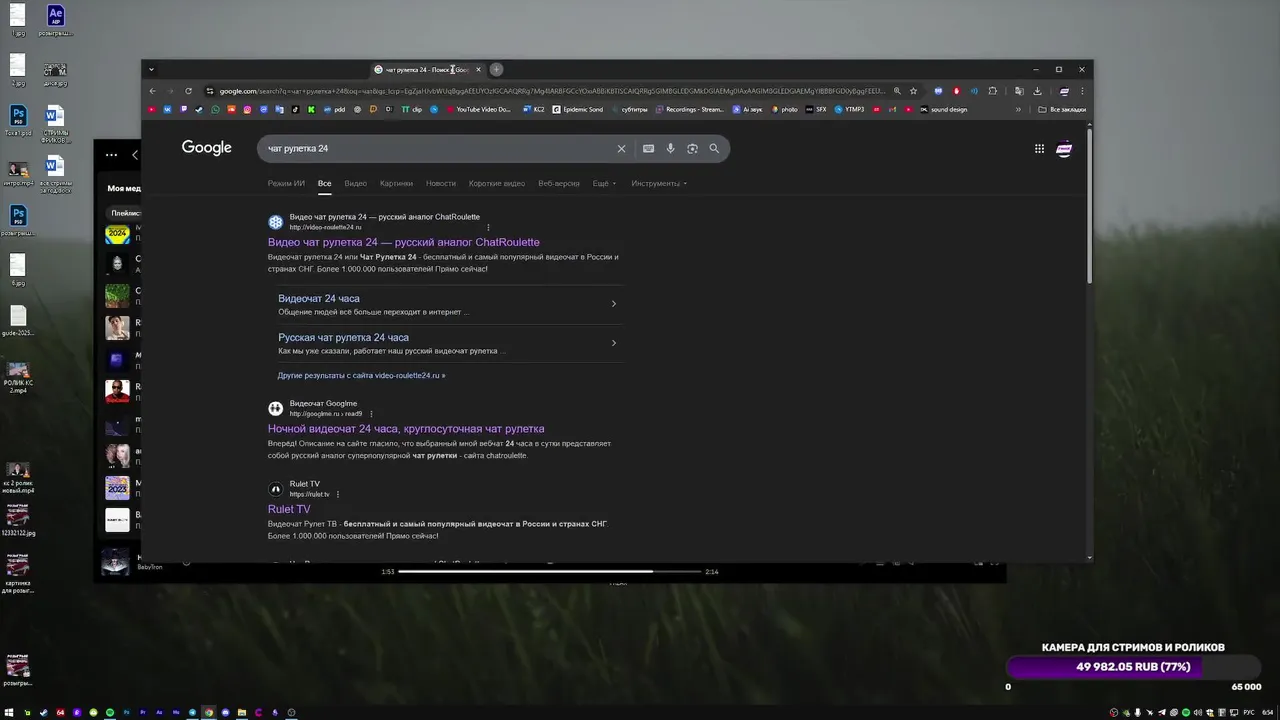Open options for the Googlme result
Viewport: 1280px width, 720px height.
click(371, 414)
